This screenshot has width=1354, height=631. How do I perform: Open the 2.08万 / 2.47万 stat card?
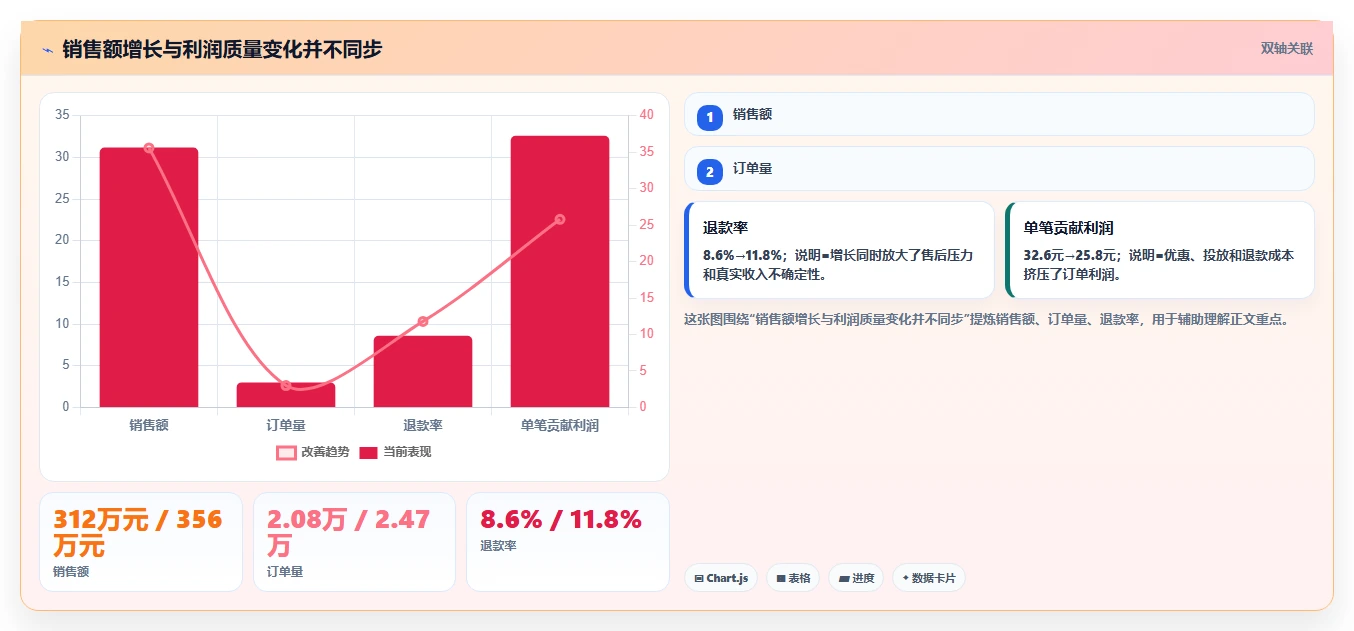355,542
